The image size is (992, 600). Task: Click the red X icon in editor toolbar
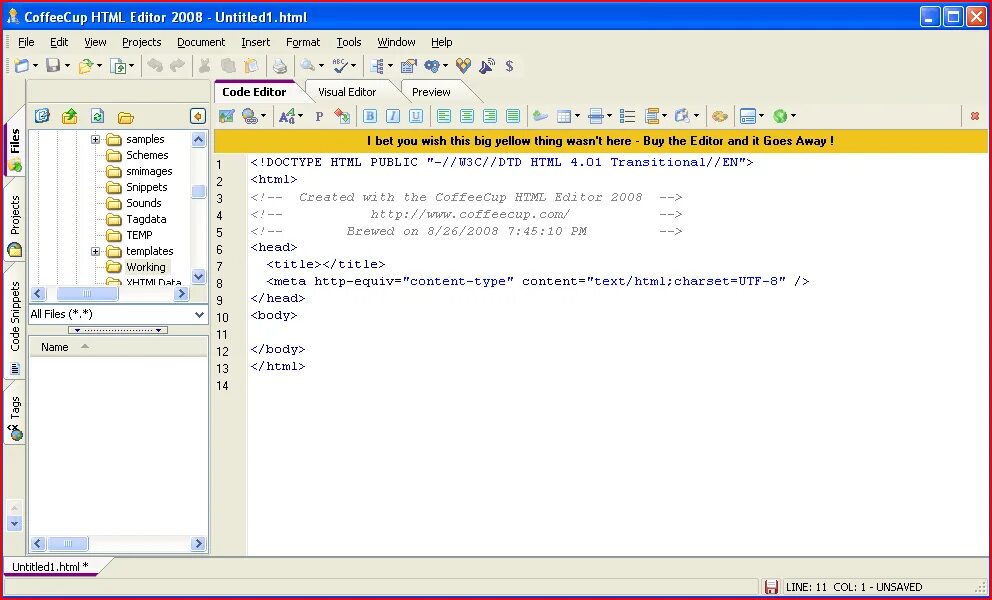coord(975,116)
